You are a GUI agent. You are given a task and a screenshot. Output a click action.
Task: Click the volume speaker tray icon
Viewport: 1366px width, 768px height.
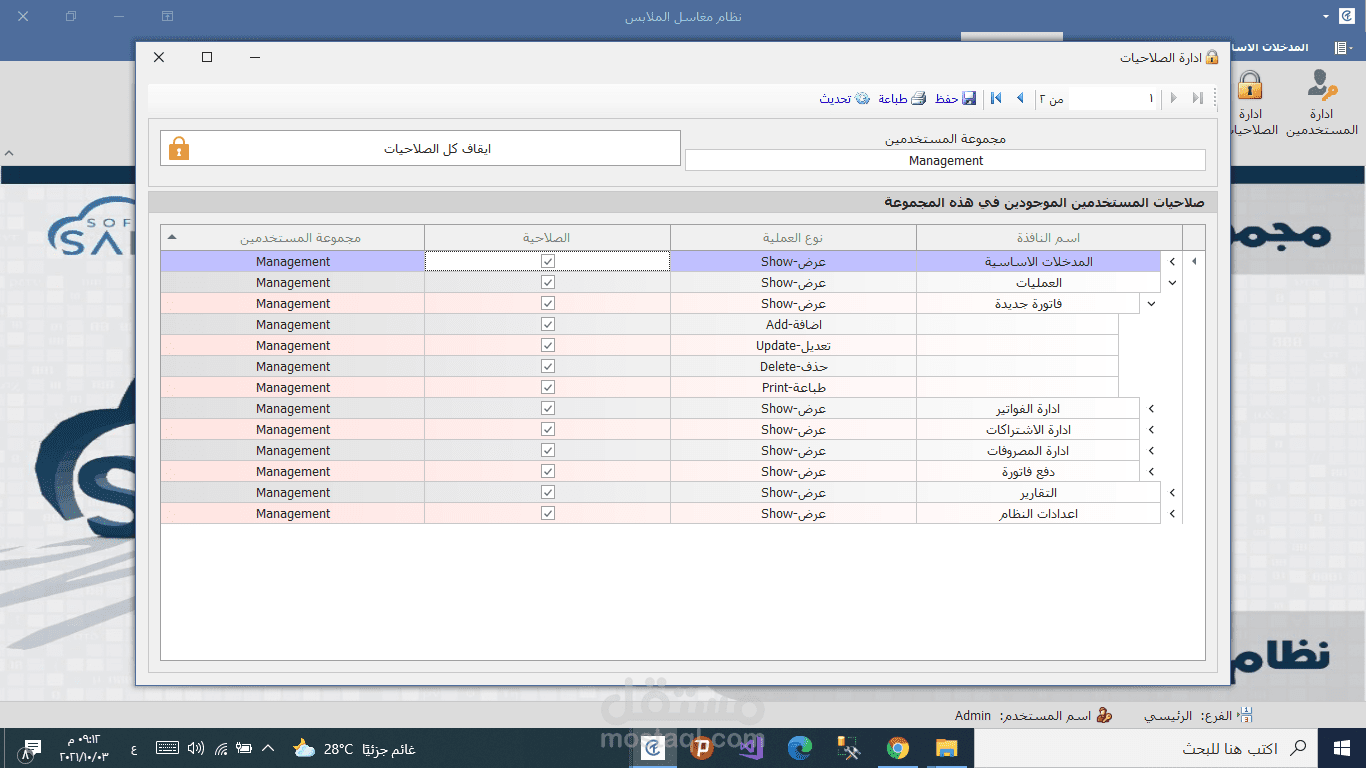[196, 748]
